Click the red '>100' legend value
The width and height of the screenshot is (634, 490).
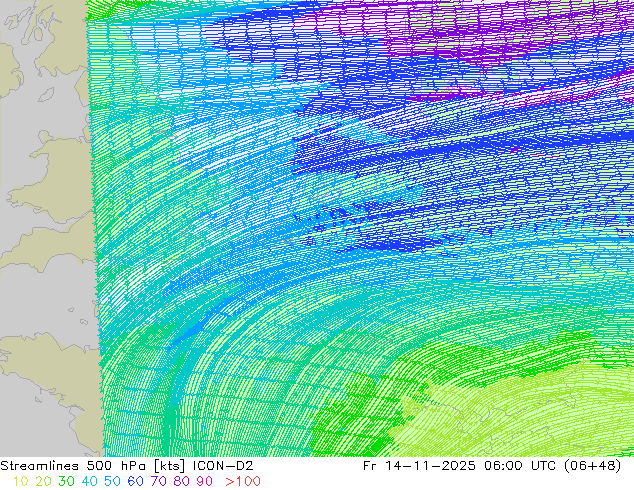pos(243,481)
